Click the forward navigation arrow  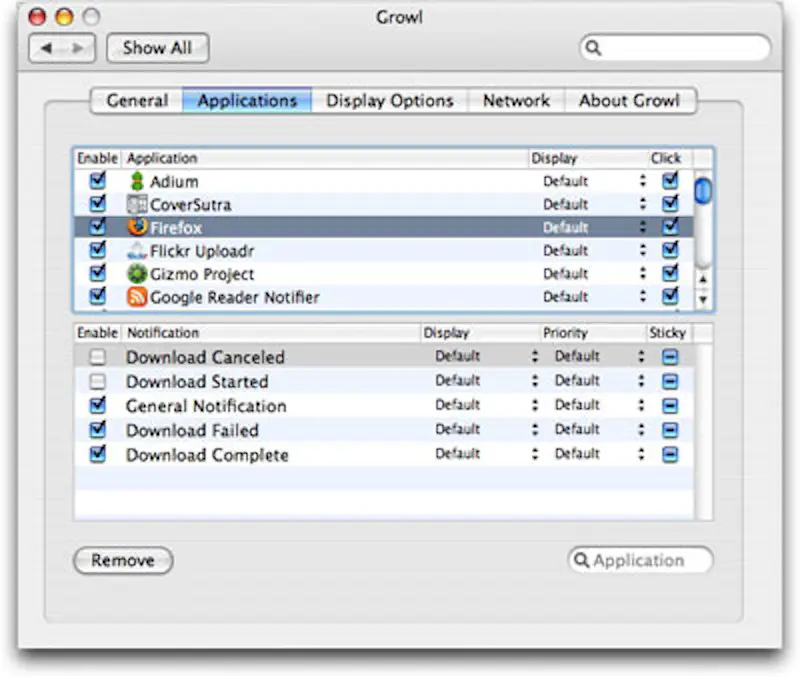pos(78,47)
